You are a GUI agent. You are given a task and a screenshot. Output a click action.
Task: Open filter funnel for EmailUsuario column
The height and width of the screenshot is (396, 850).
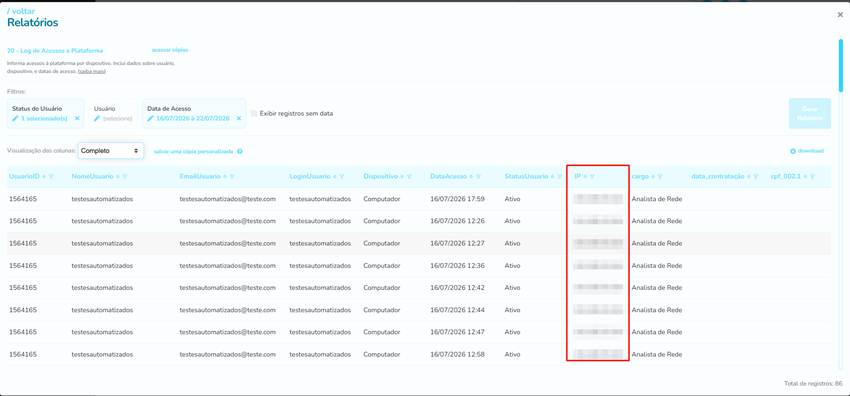pyautogui.click(x=232, y=177)
